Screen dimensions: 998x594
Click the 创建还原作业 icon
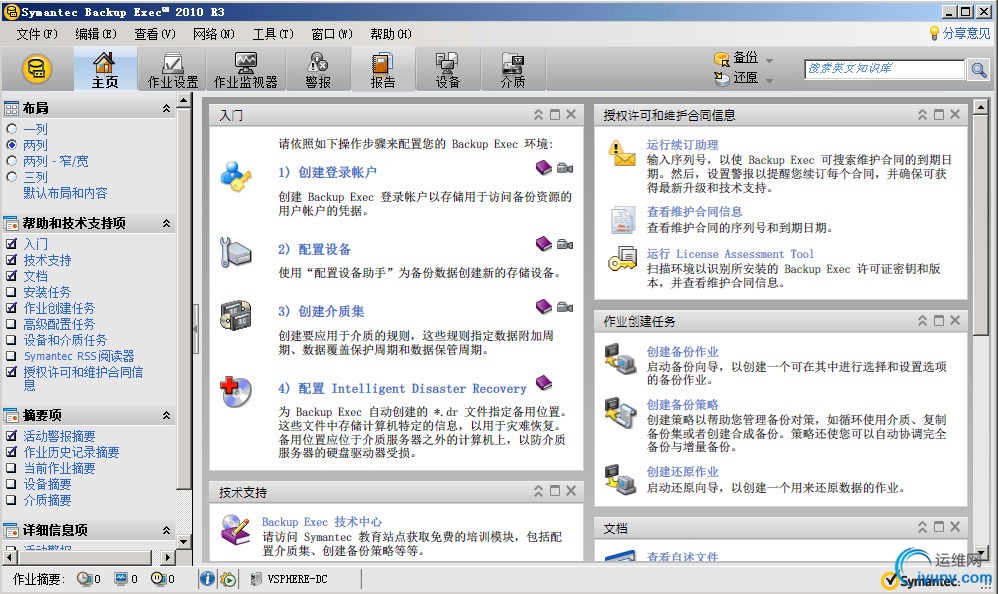(x=620, y=479)
